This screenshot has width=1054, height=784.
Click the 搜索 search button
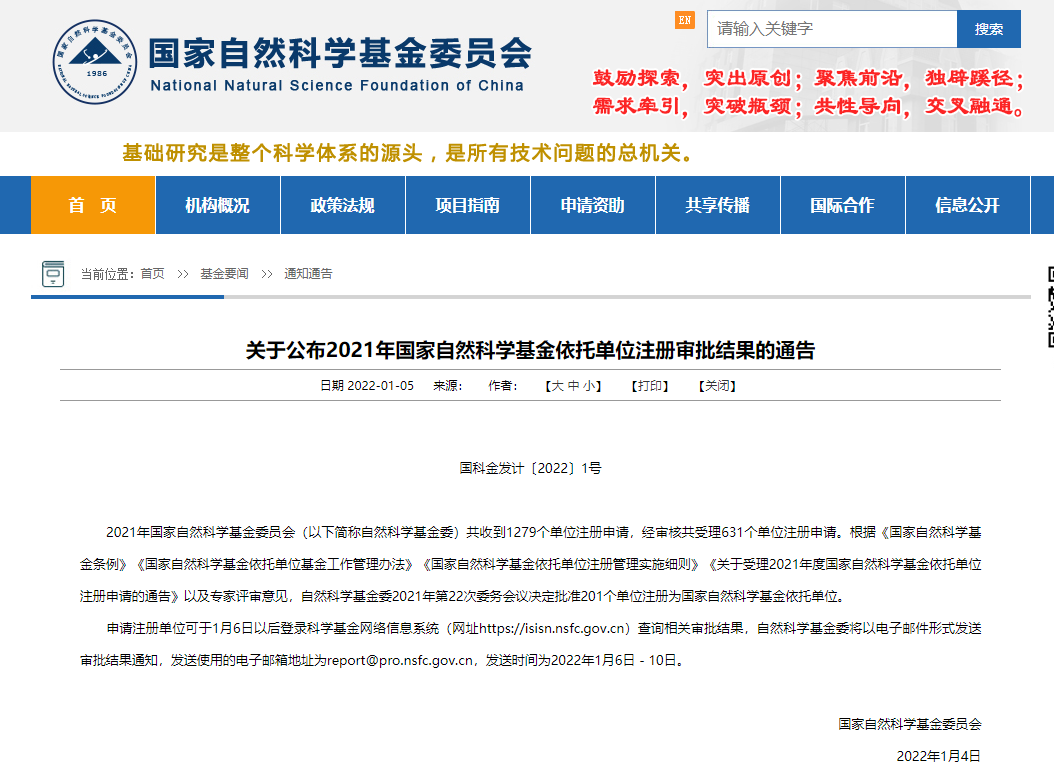coord(988,29)
